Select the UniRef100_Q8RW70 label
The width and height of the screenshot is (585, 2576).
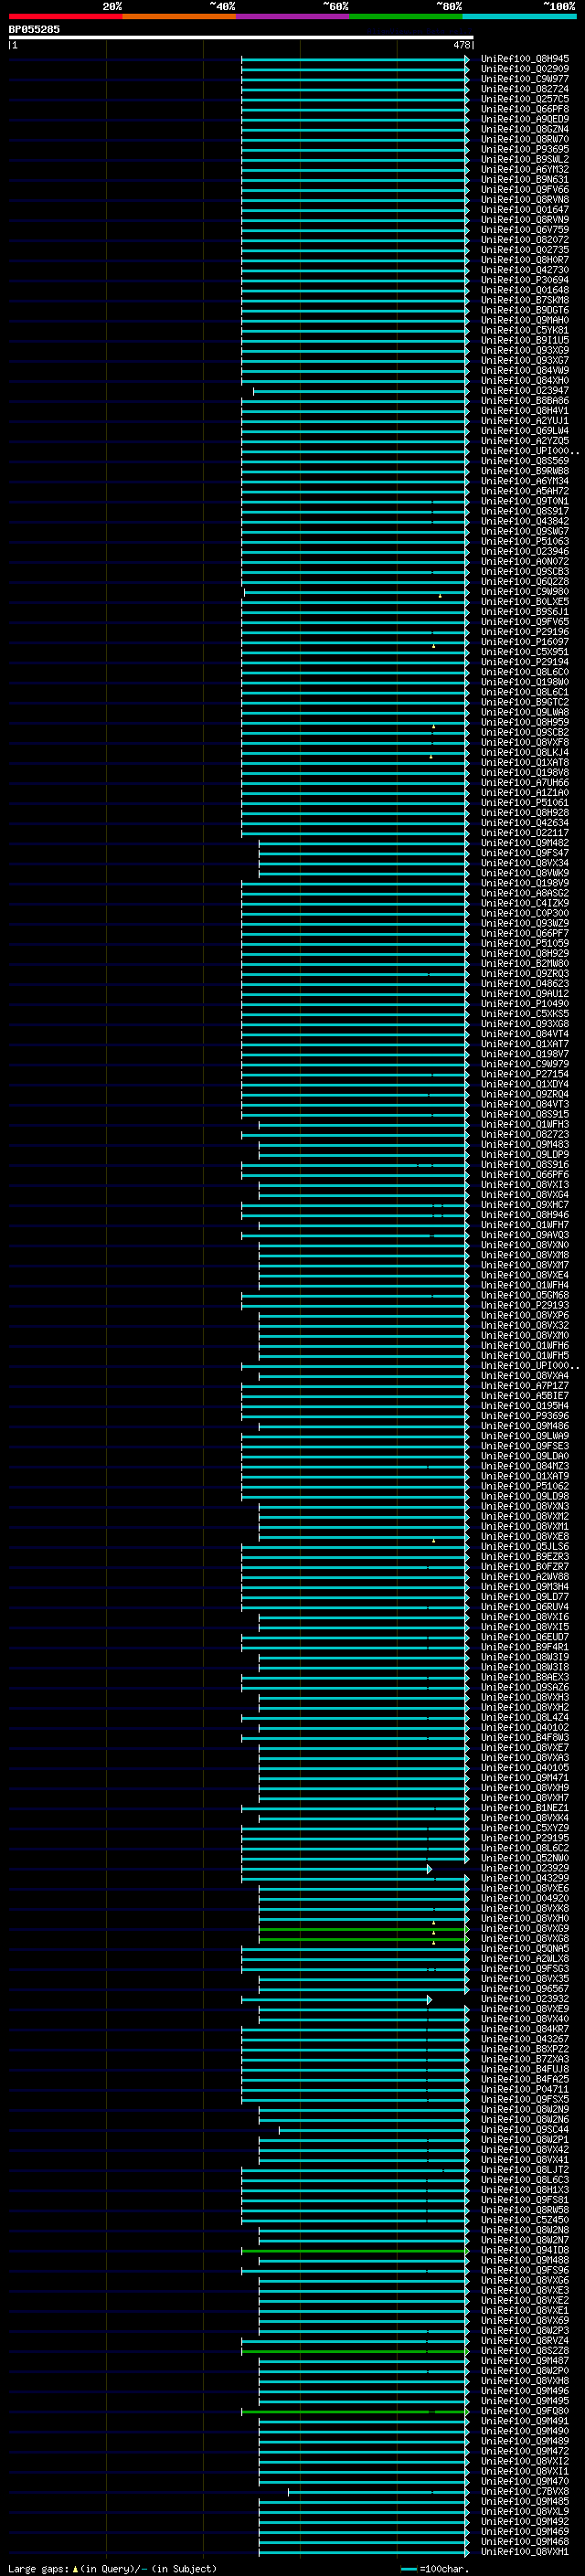[525, 139]
